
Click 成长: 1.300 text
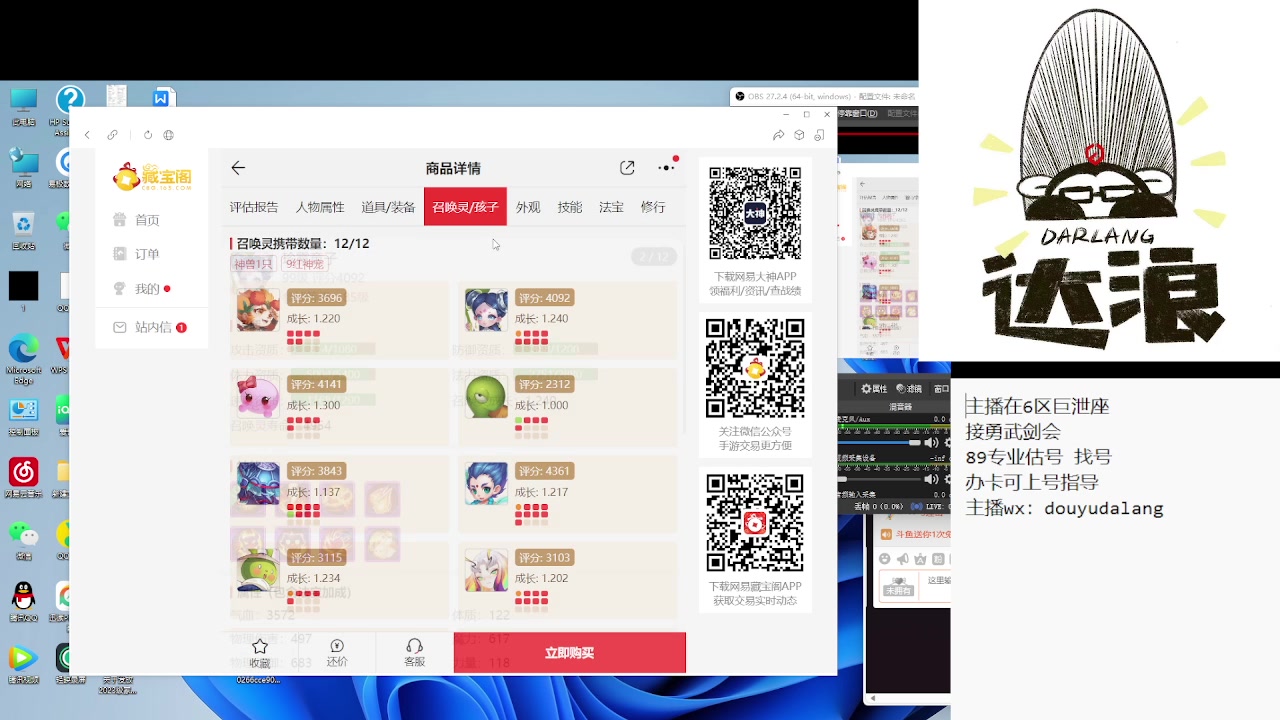(x=313, y=405)
